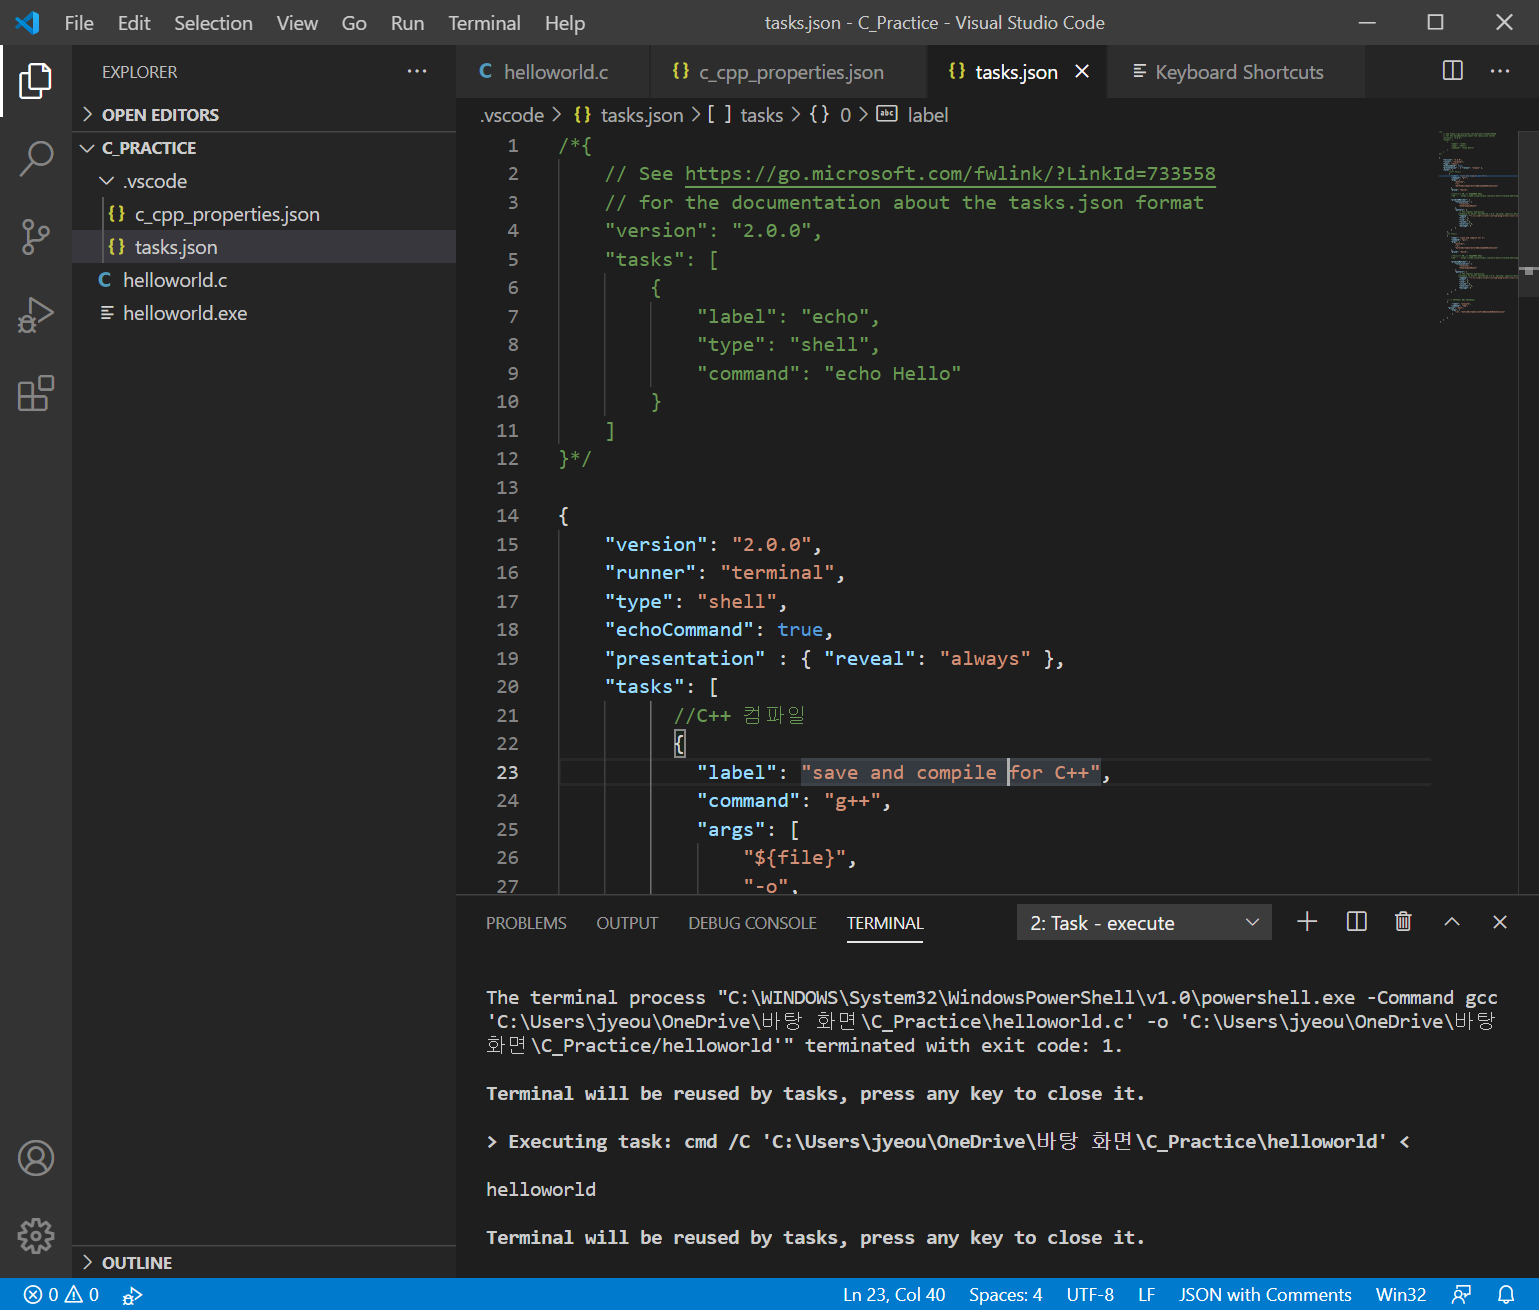Select the TERMINAL panel tab

coord(885,923)
